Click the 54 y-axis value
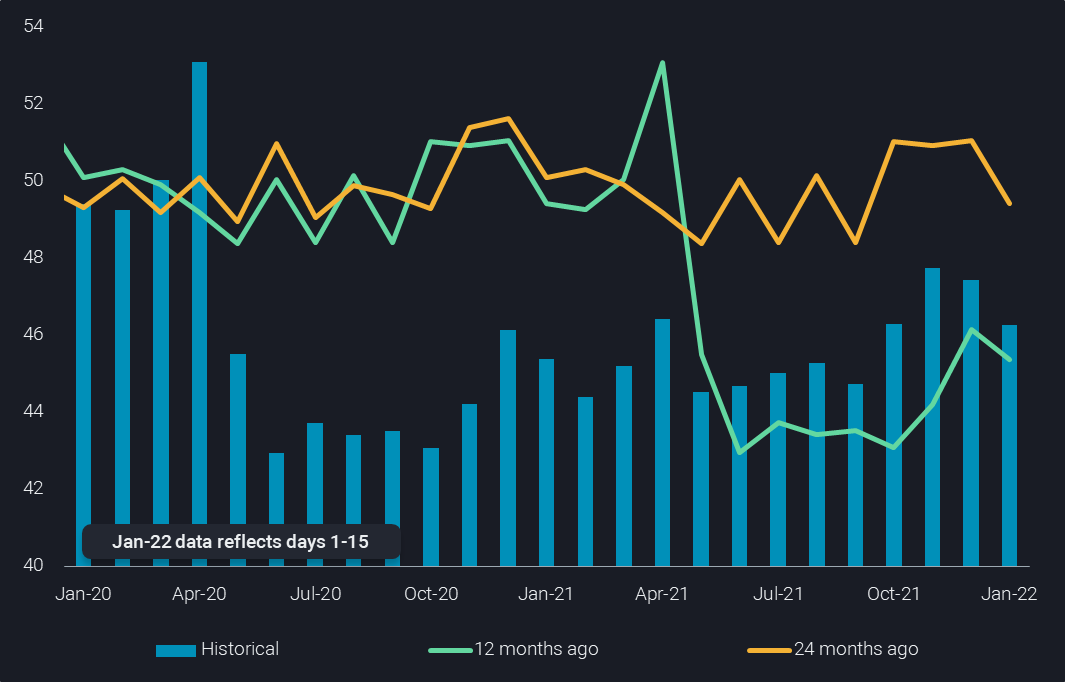The height and width of the screenshot is (682, 1065). pyautogui.click(x=33, y=26)
